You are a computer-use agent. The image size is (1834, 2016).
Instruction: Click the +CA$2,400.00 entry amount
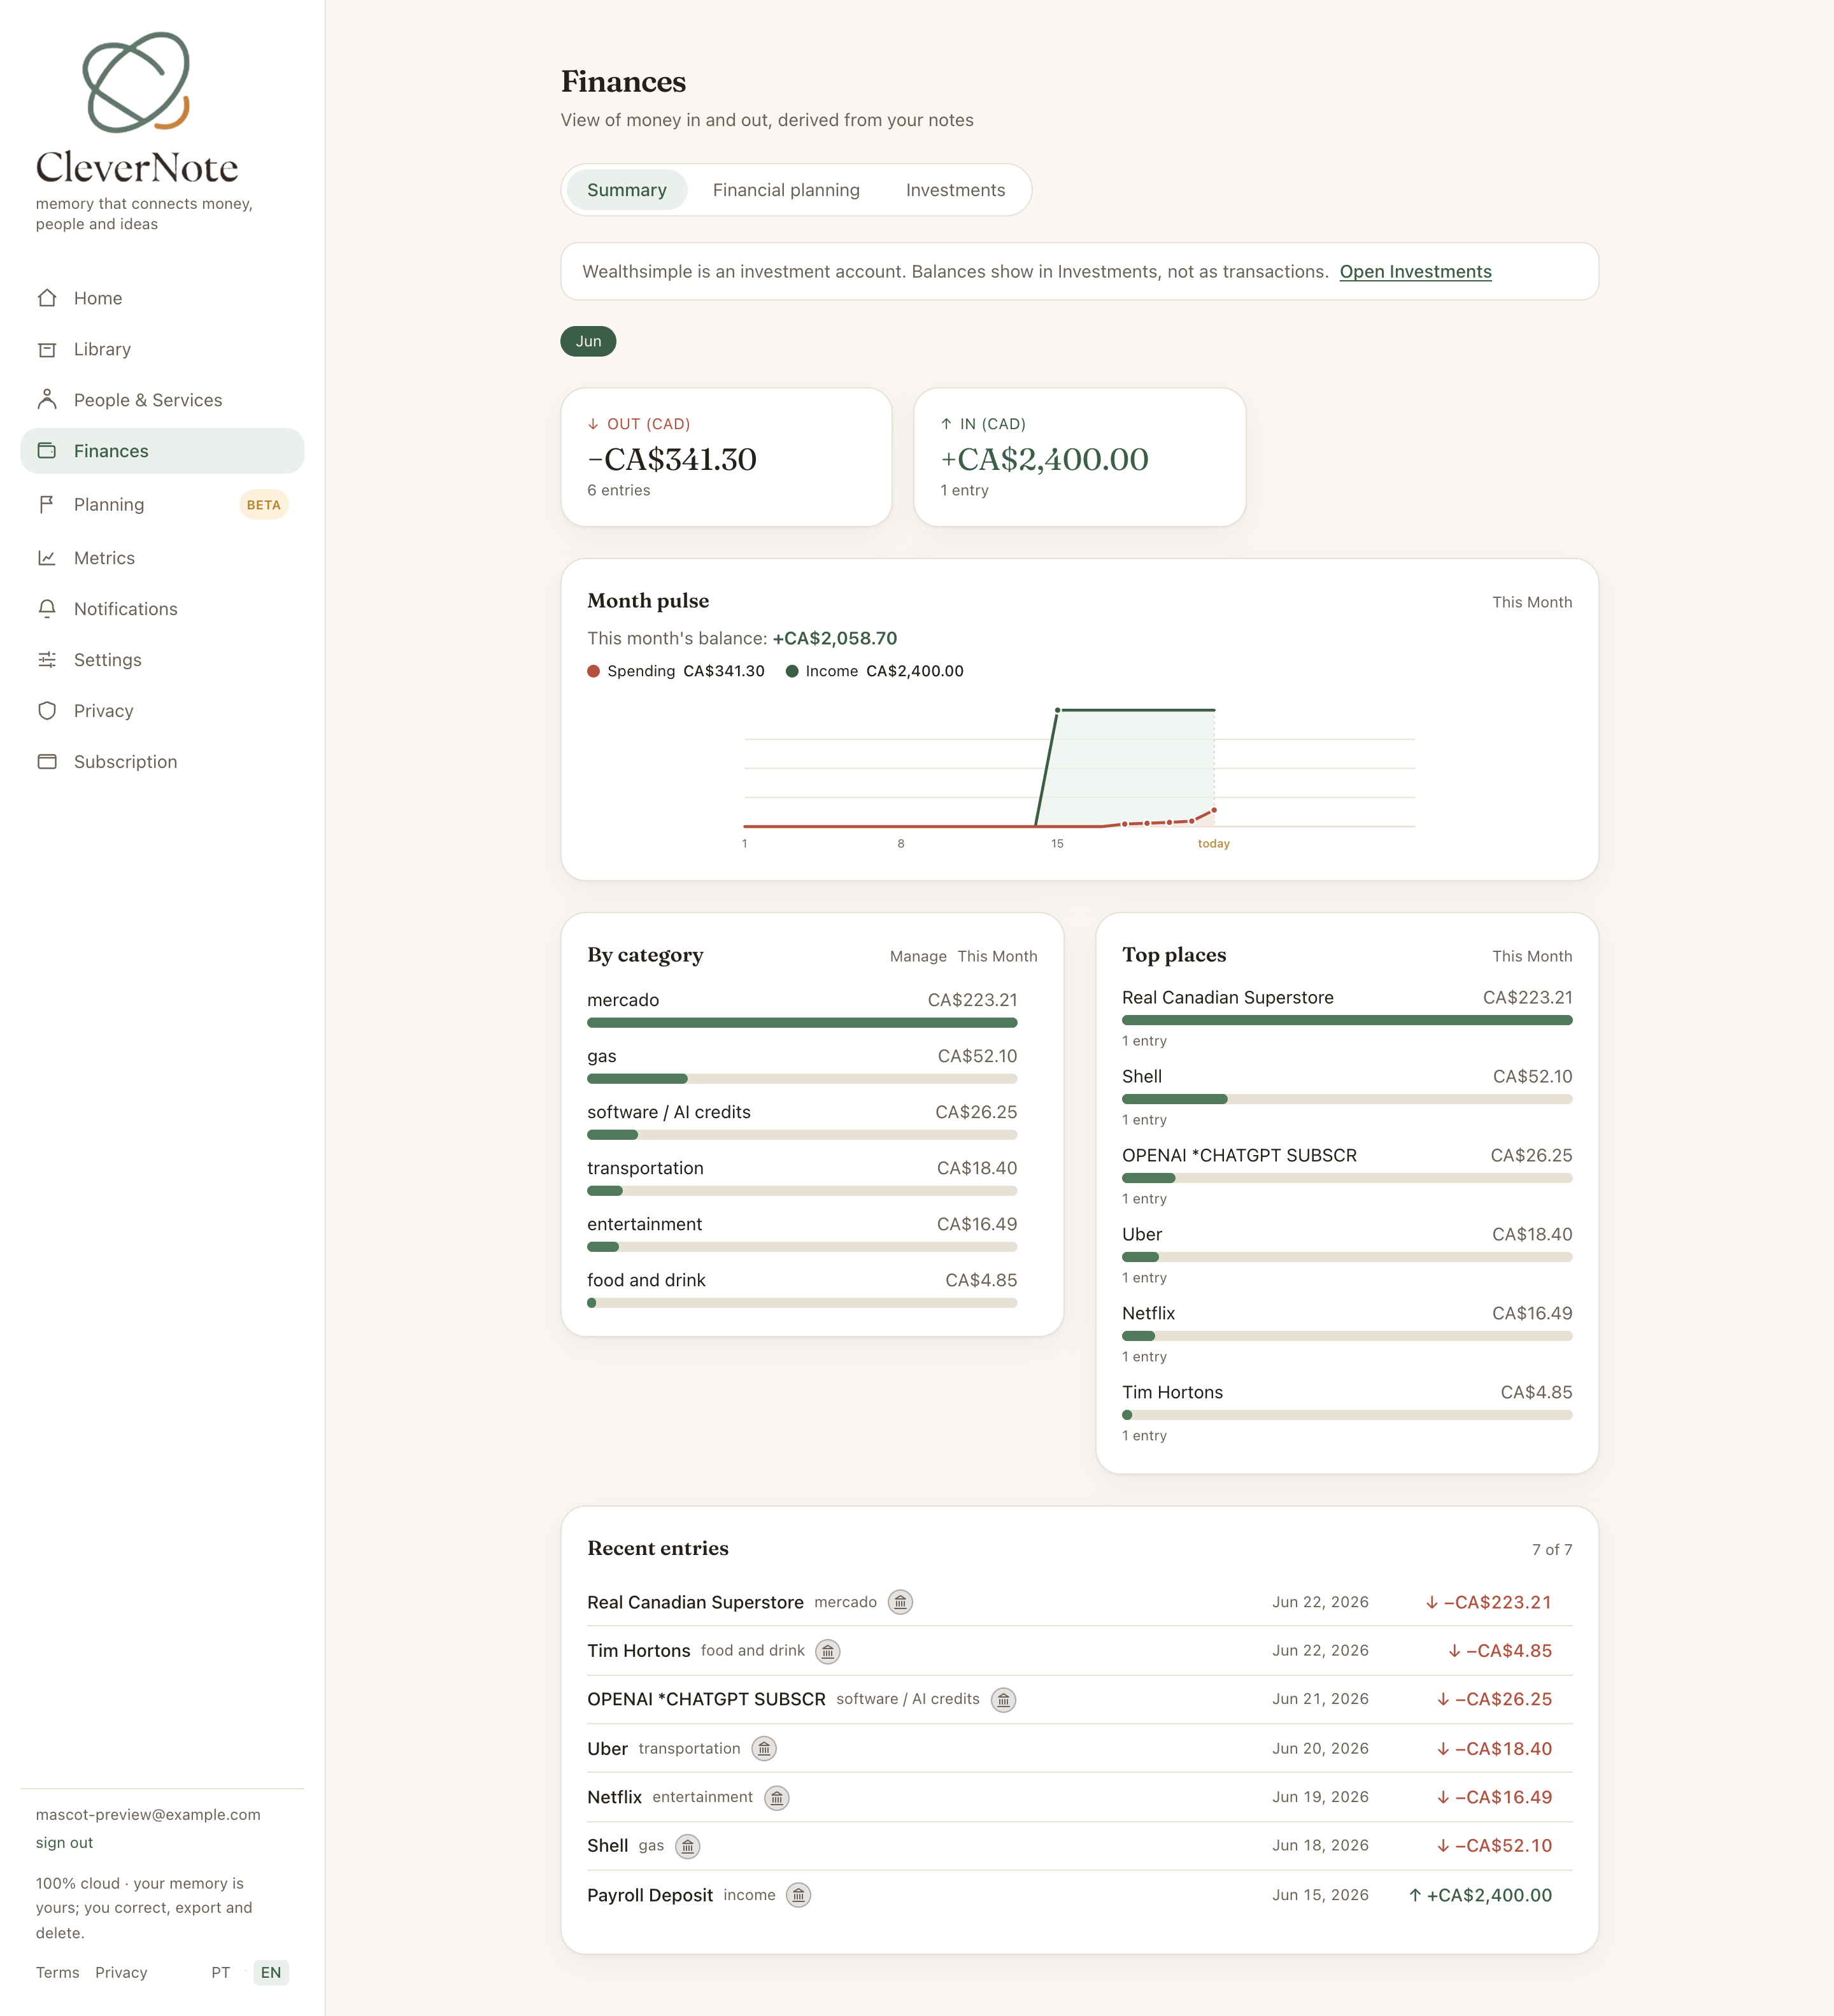pos(1480,1896)
